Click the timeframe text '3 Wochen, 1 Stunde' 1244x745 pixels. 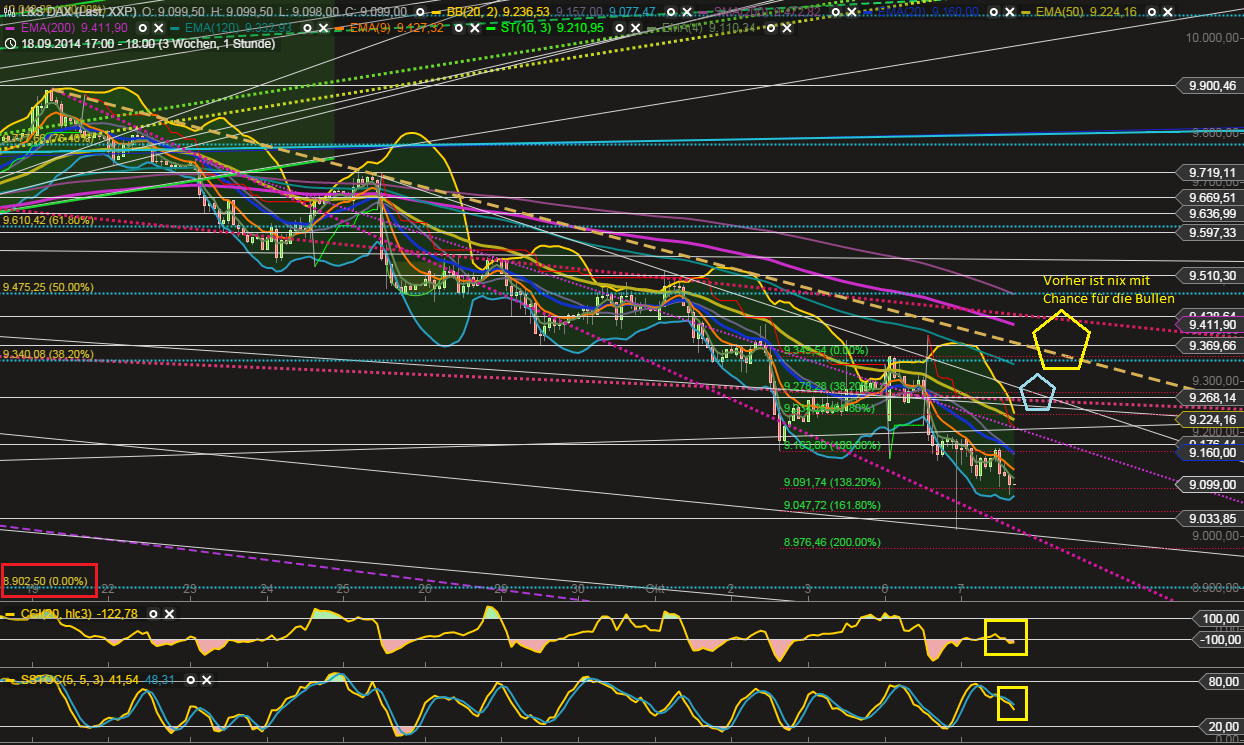[x=217, y=44]
